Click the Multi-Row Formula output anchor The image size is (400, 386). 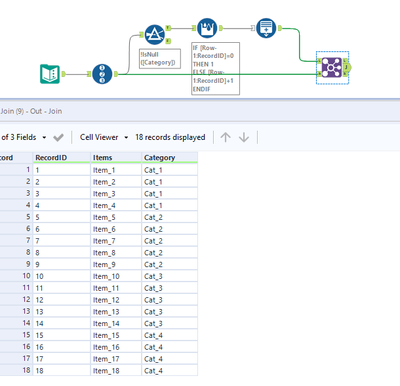[x=221, y=28]
